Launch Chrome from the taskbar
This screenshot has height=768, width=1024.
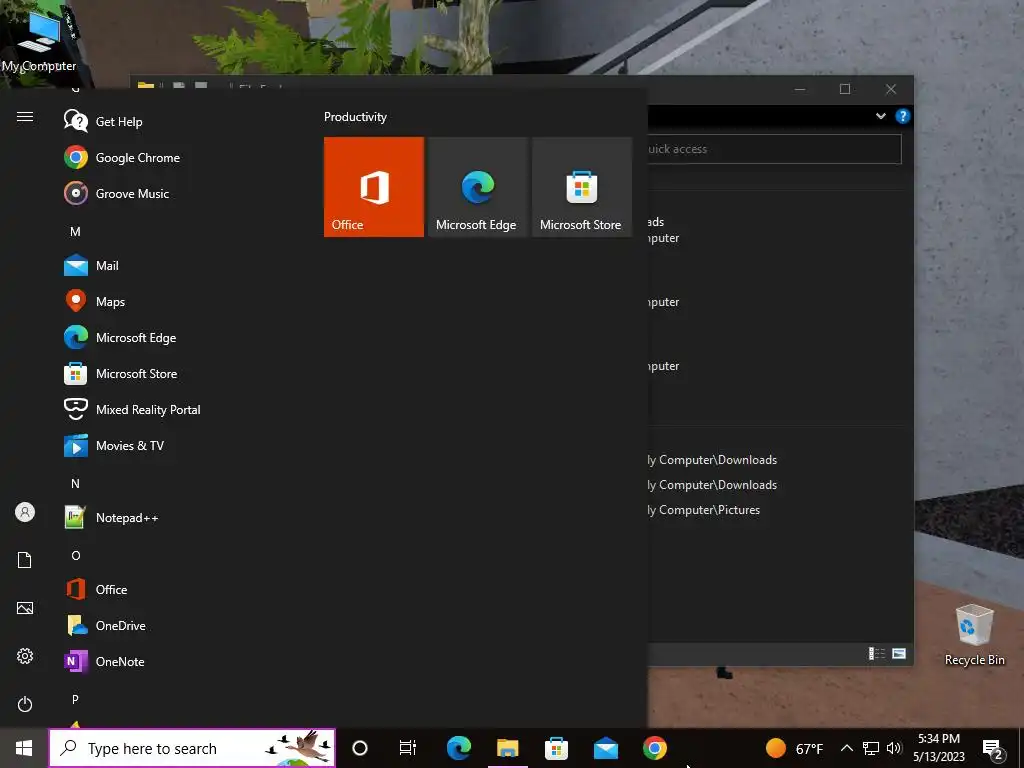tap(654, 748)
